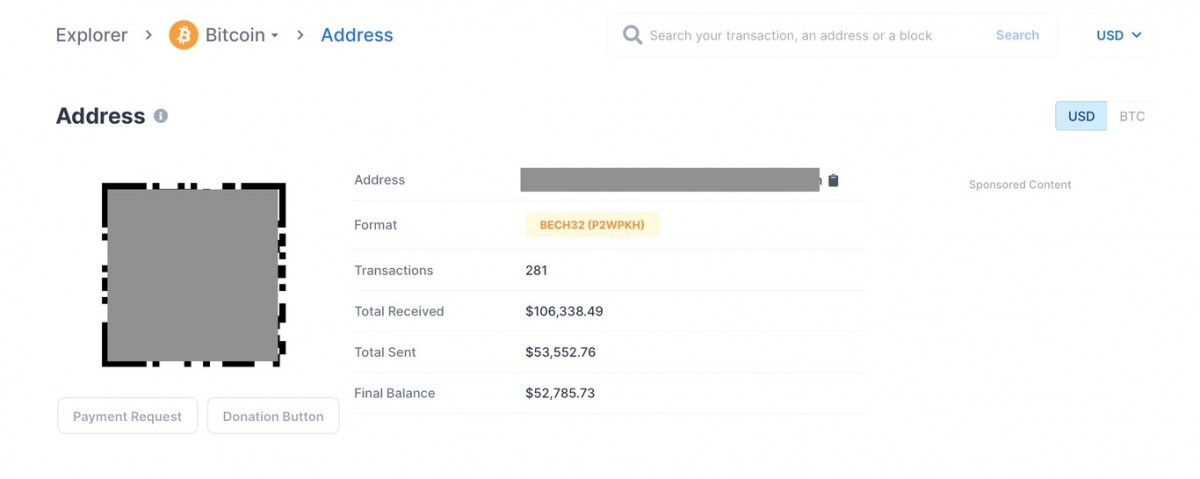This screenshot has height=479, width=1200.
Task: Click the info icon beside Address heading
Action: tap(161, 116)
